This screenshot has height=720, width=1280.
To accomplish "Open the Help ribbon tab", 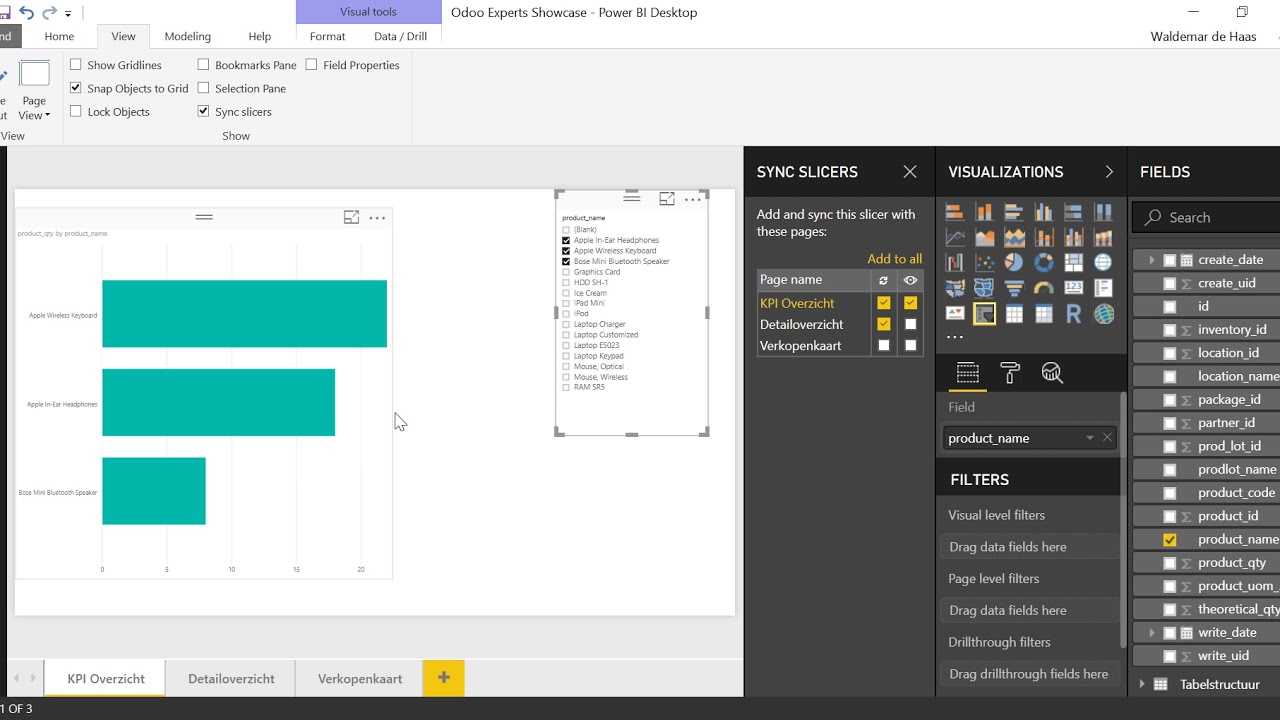I will point(260,37).
